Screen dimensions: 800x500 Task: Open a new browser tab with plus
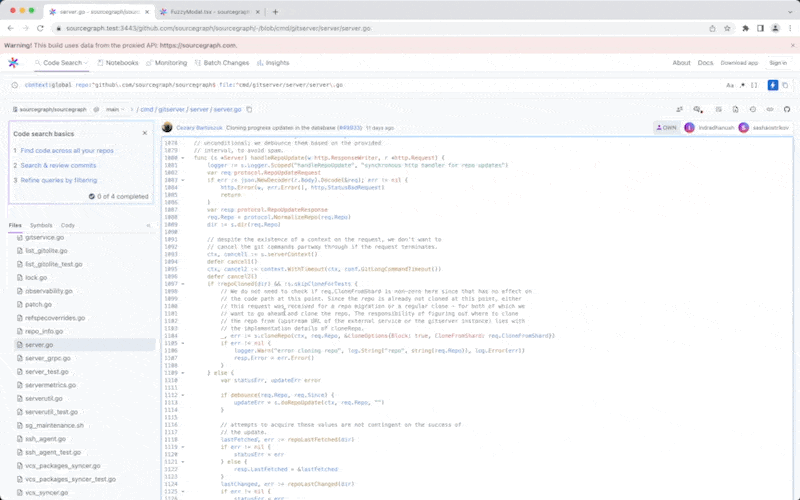(275, 12)
